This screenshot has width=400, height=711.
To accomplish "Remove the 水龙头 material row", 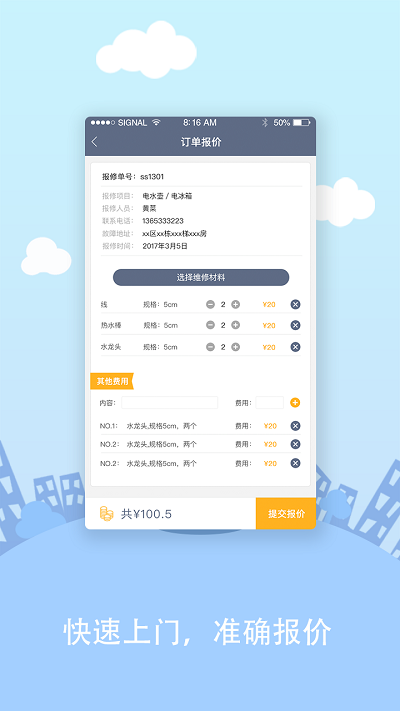I will pos(295,347).
